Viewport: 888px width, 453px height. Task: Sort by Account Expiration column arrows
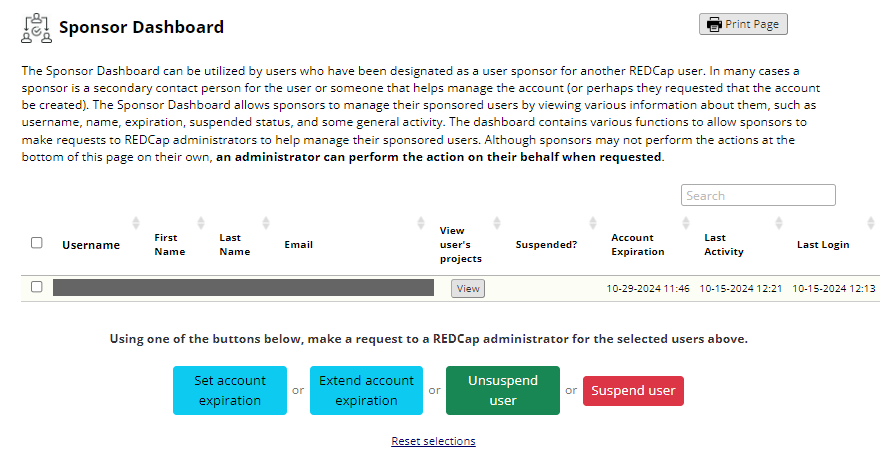click(686, 222)
